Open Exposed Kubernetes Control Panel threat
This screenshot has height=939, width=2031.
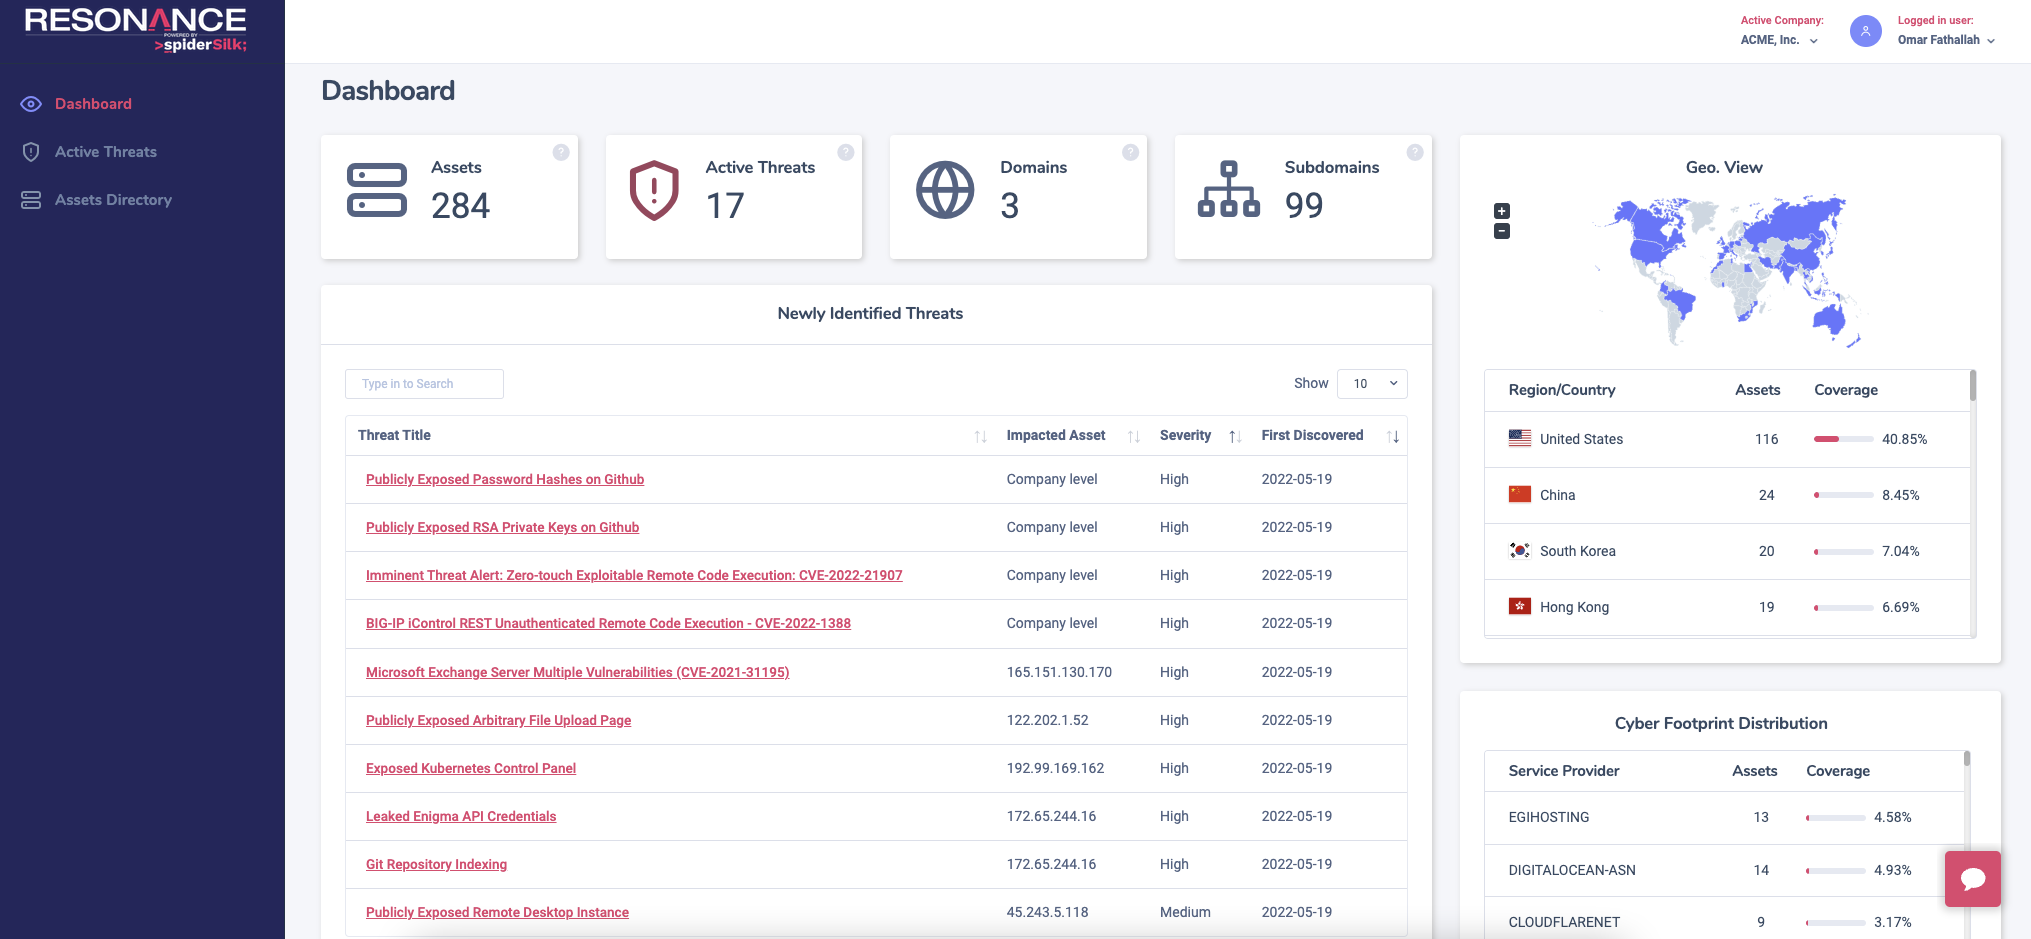[471, 768]
